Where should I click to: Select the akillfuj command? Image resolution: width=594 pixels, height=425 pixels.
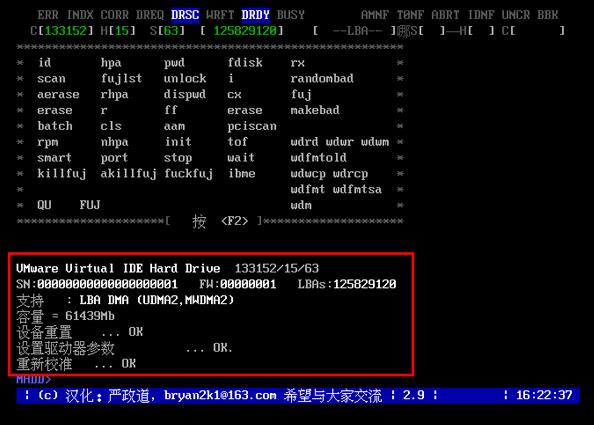[x=128, y=173]
